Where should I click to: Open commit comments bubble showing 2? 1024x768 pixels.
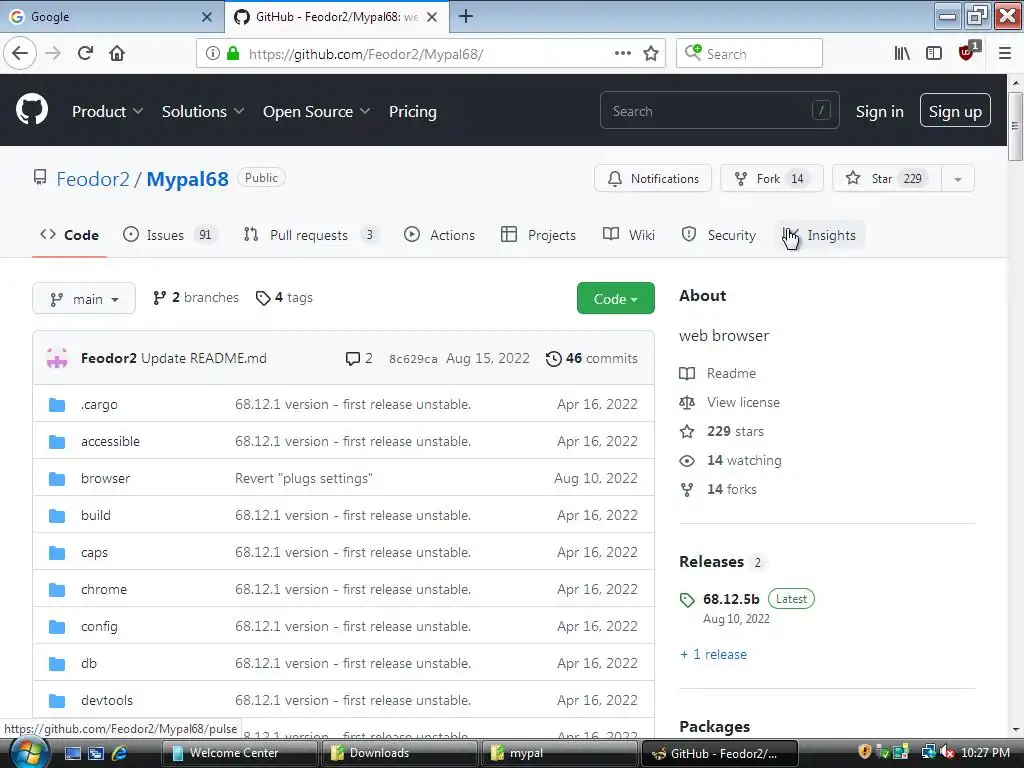(x=359, y=359)
